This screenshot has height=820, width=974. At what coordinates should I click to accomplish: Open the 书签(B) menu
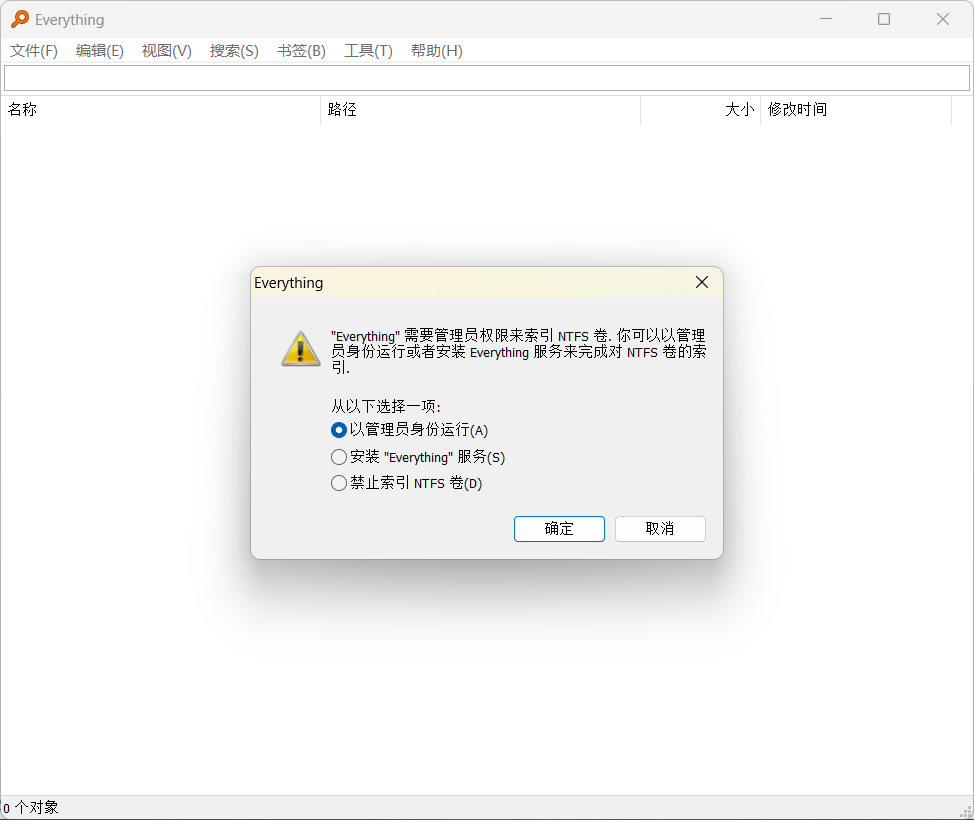coord(301,51)
